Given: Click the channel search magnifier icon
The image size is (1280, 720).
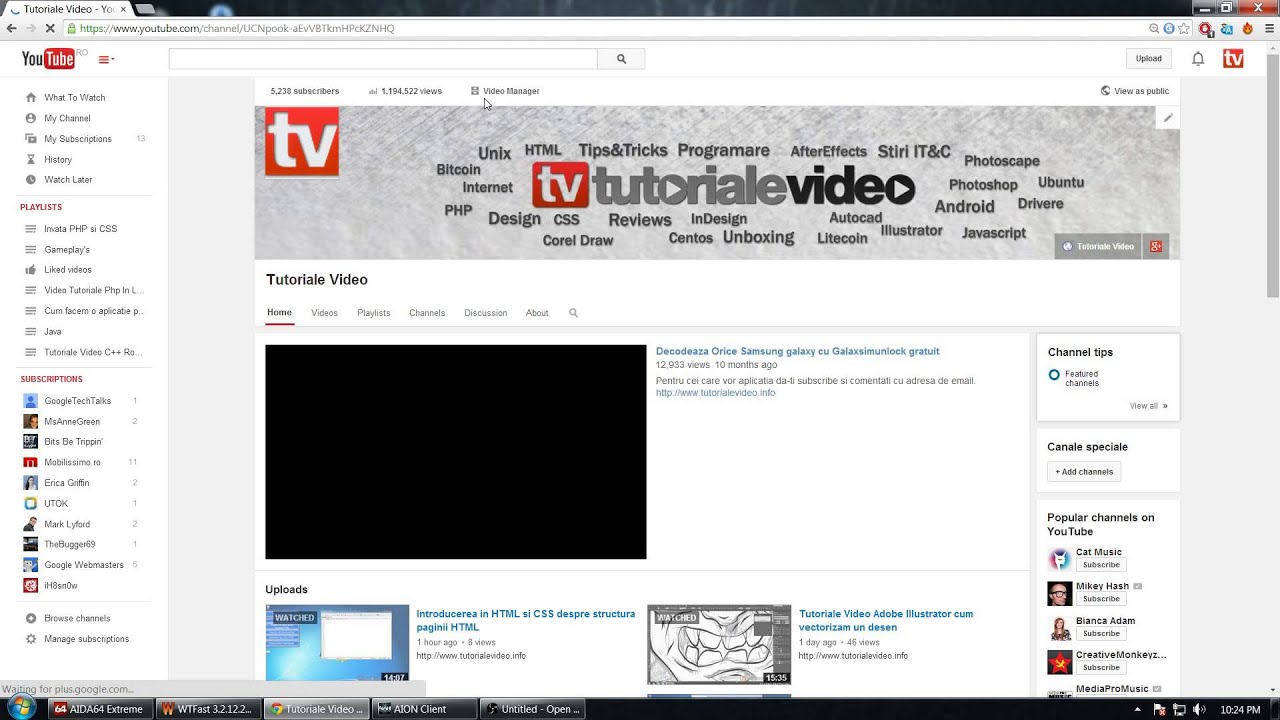Looking at the screenshot, I should [573, 313].
